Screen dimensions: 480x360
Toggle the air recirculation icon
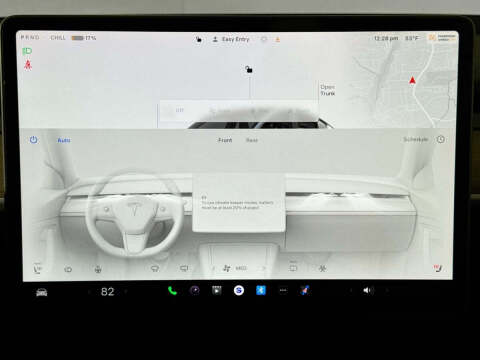[293, 268]
